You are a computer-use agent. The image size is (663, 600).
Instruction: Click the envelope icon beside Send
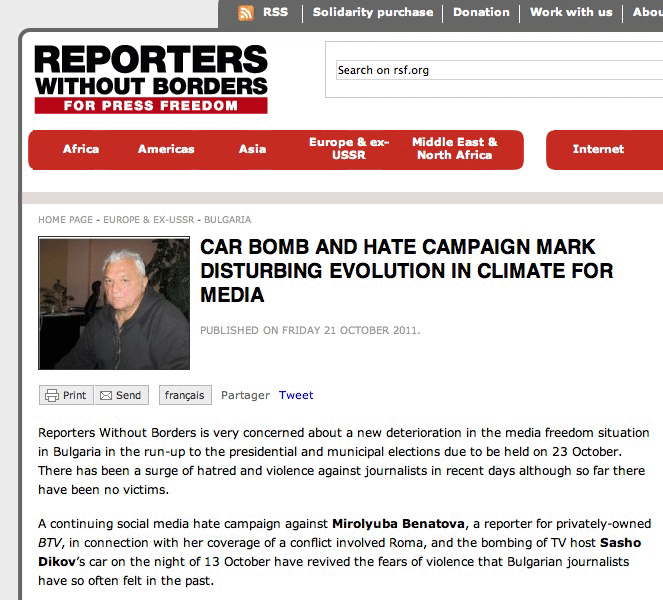point(106,395)
